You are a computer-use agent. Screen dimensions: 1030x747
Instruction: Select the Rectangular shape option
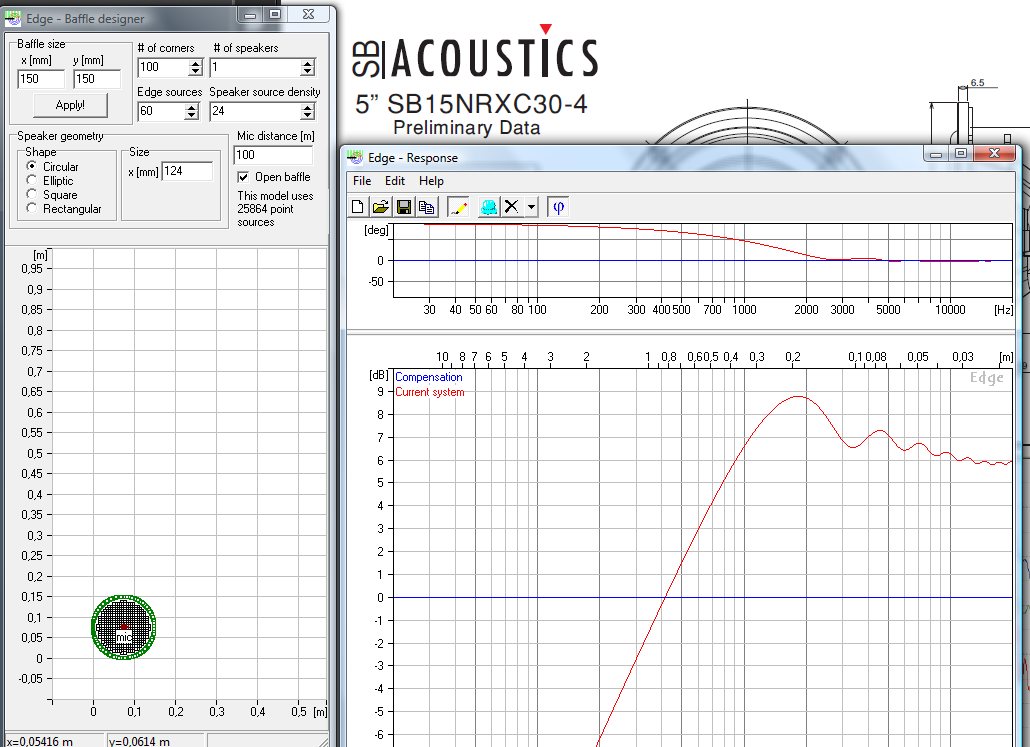pyautogui.click(x=32, y=208)
